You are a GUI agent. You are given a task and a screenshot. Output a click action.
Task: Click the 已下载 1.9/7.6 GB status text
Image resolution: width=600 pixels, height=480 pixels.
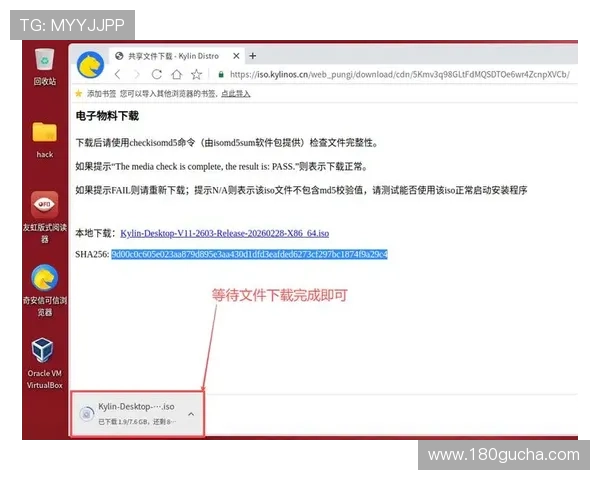pyautogui.click(x=137, y=422)
